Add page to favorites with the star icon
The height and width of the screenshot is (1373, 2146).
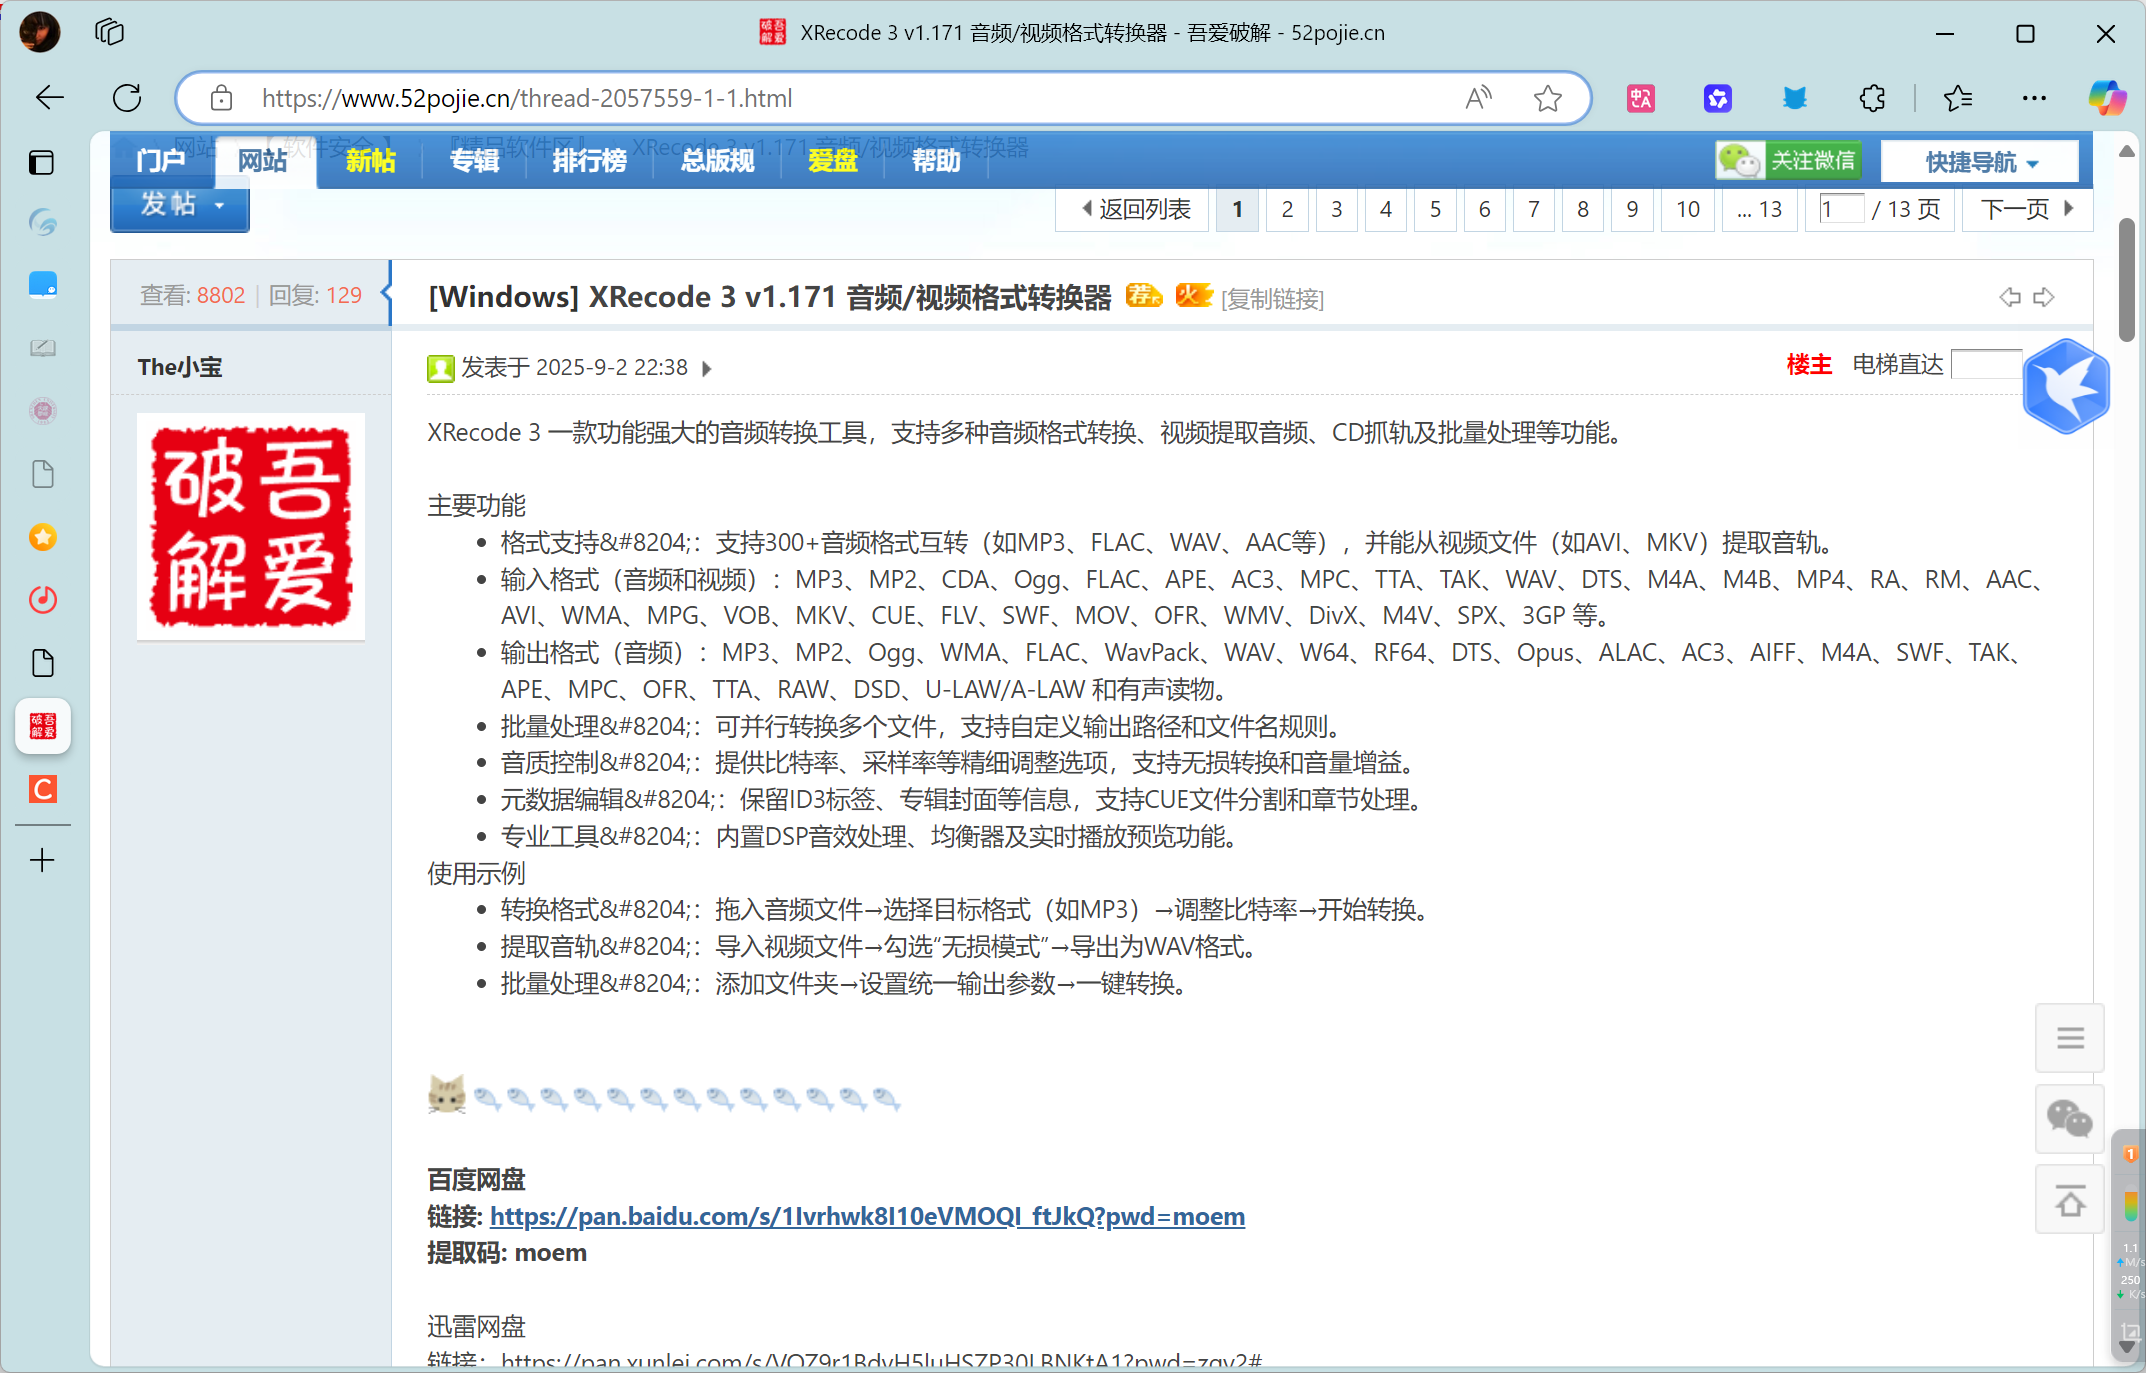[x=1547, y=98]
